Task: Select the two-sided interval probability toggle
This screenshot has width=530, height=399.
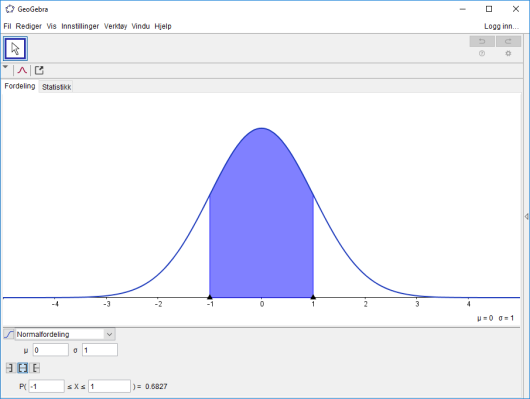Action: 23,368
